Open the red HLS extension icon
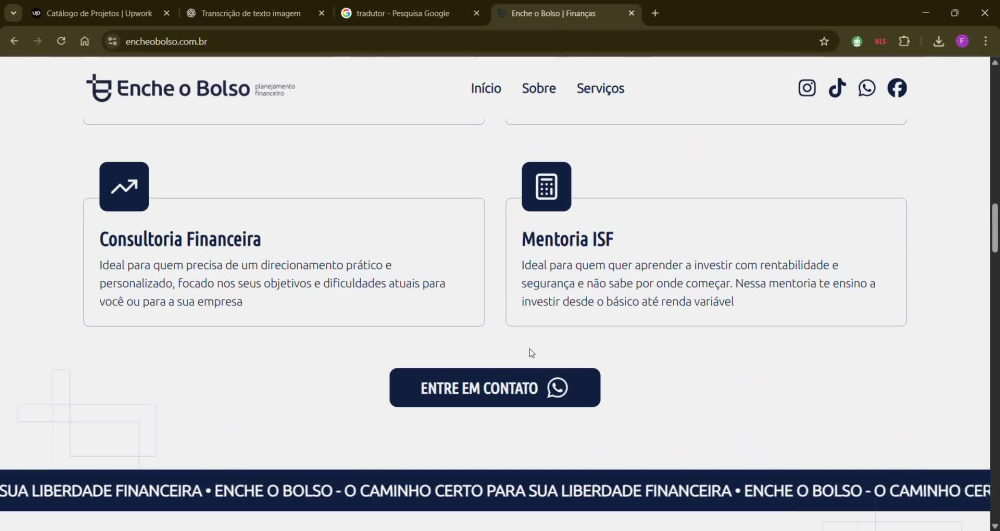 881,41
